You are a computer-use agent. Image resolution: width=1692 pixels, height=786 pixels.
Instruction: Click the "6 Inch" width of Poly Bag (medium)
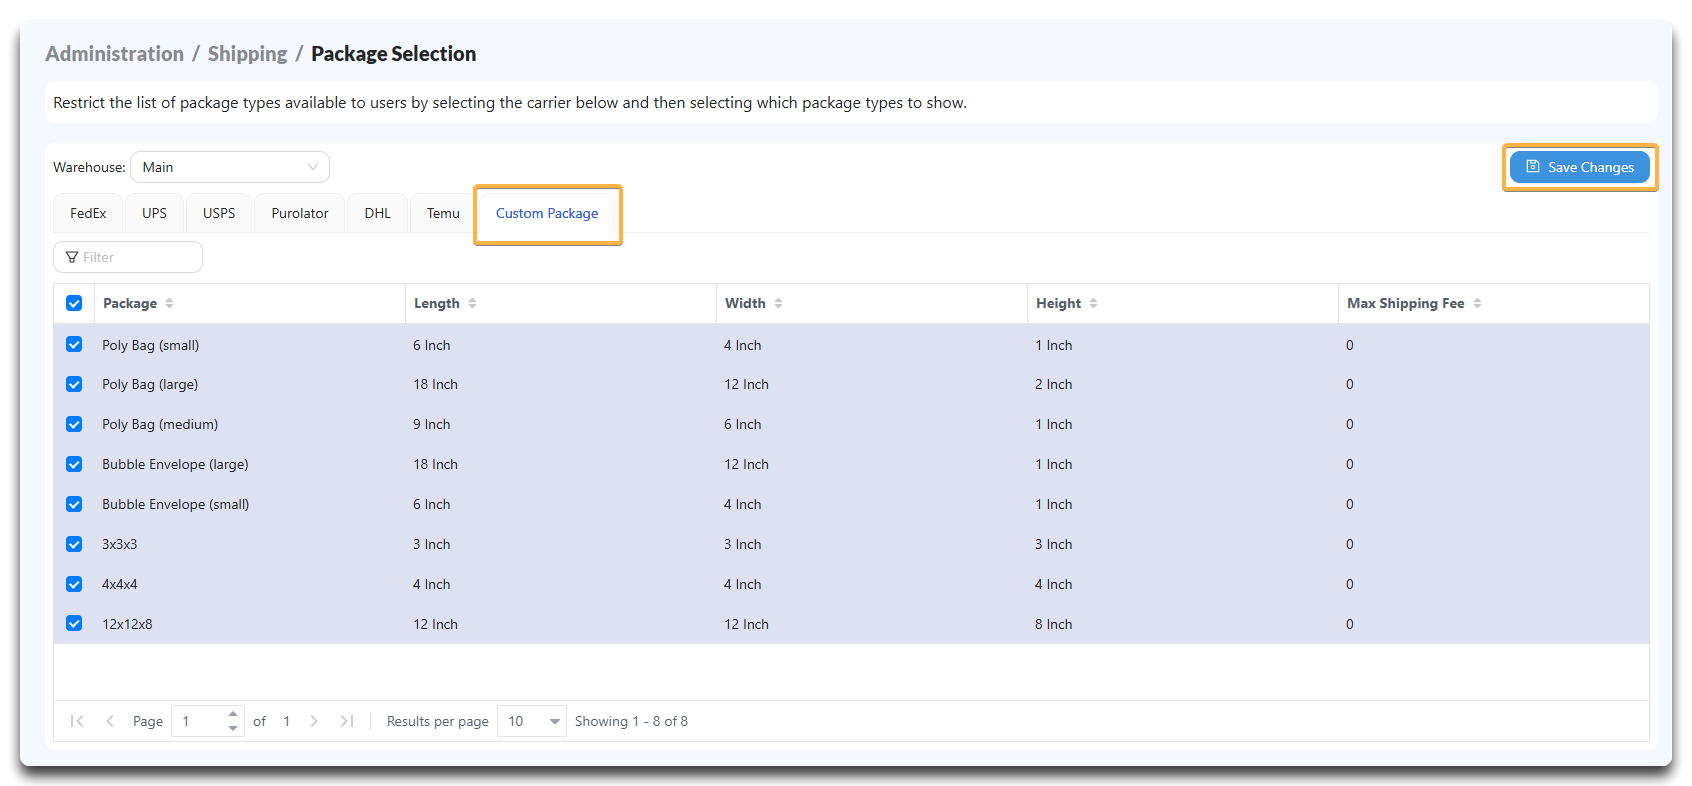point(742,424)
